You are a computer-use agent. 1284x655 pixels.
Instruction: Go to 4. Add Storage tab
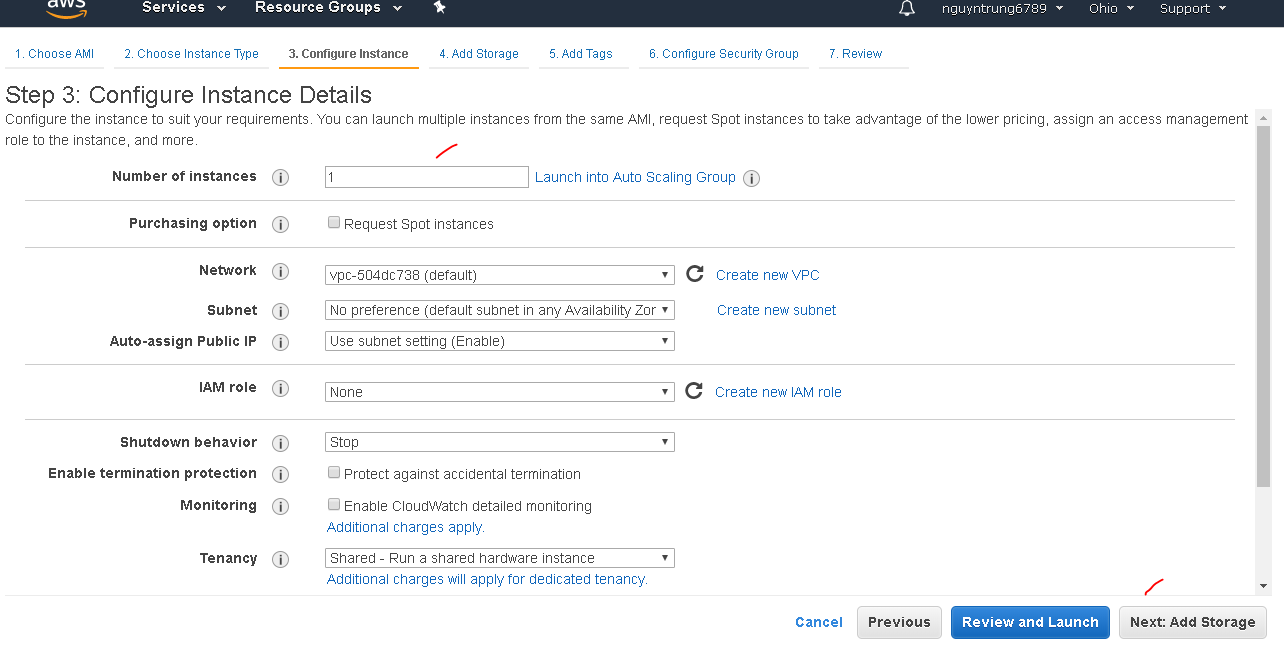click(x=479, y=54)
